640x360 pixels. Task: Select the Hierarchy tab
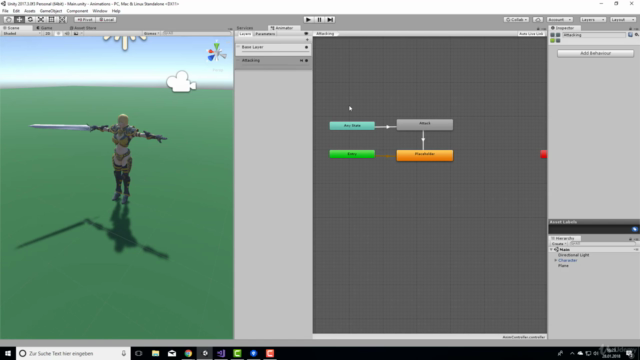point(565,238)
